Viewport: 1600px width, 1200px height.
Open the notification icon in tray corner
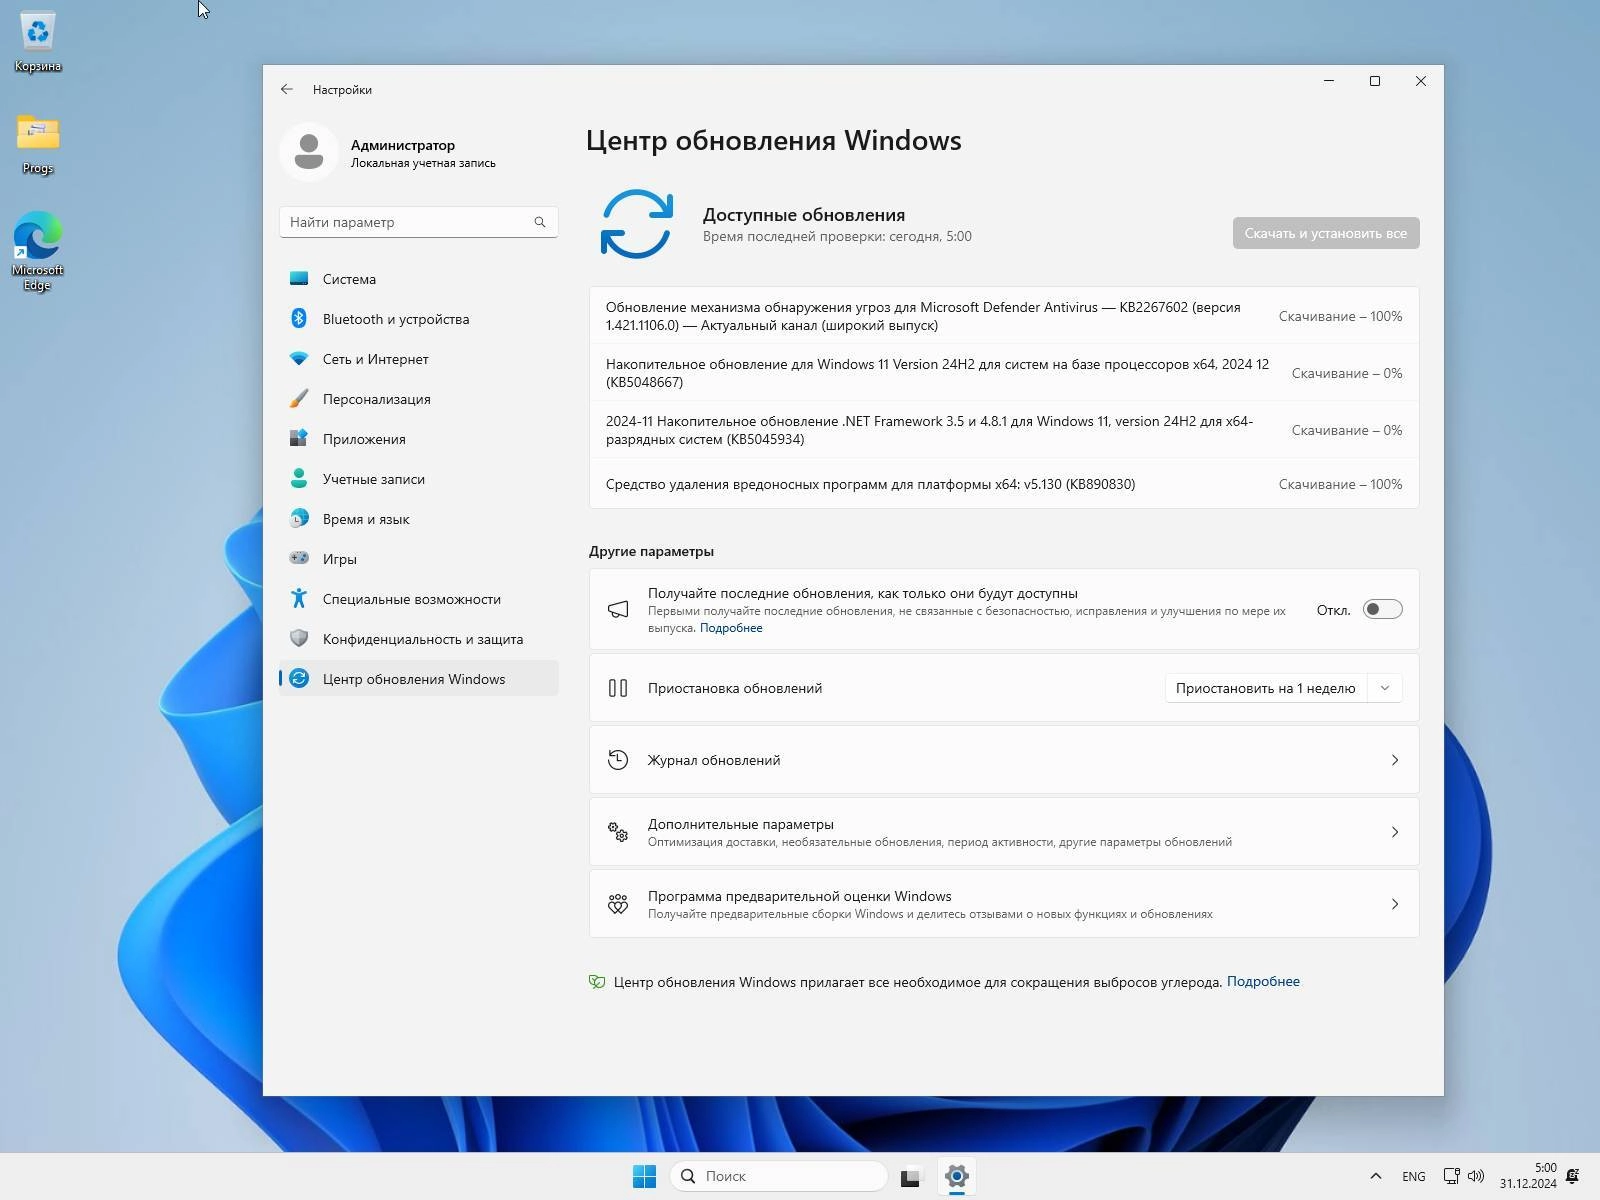point(1573,1176)
